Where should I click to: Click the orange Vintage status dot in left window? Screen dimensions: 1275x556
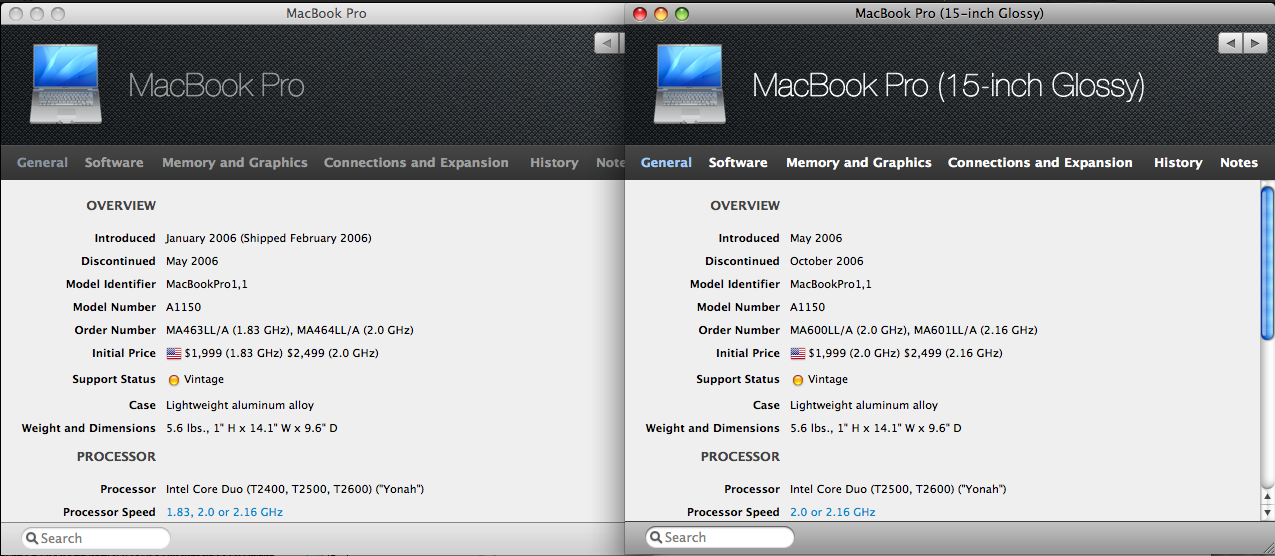pyautogui.click(x=174, y=380)
